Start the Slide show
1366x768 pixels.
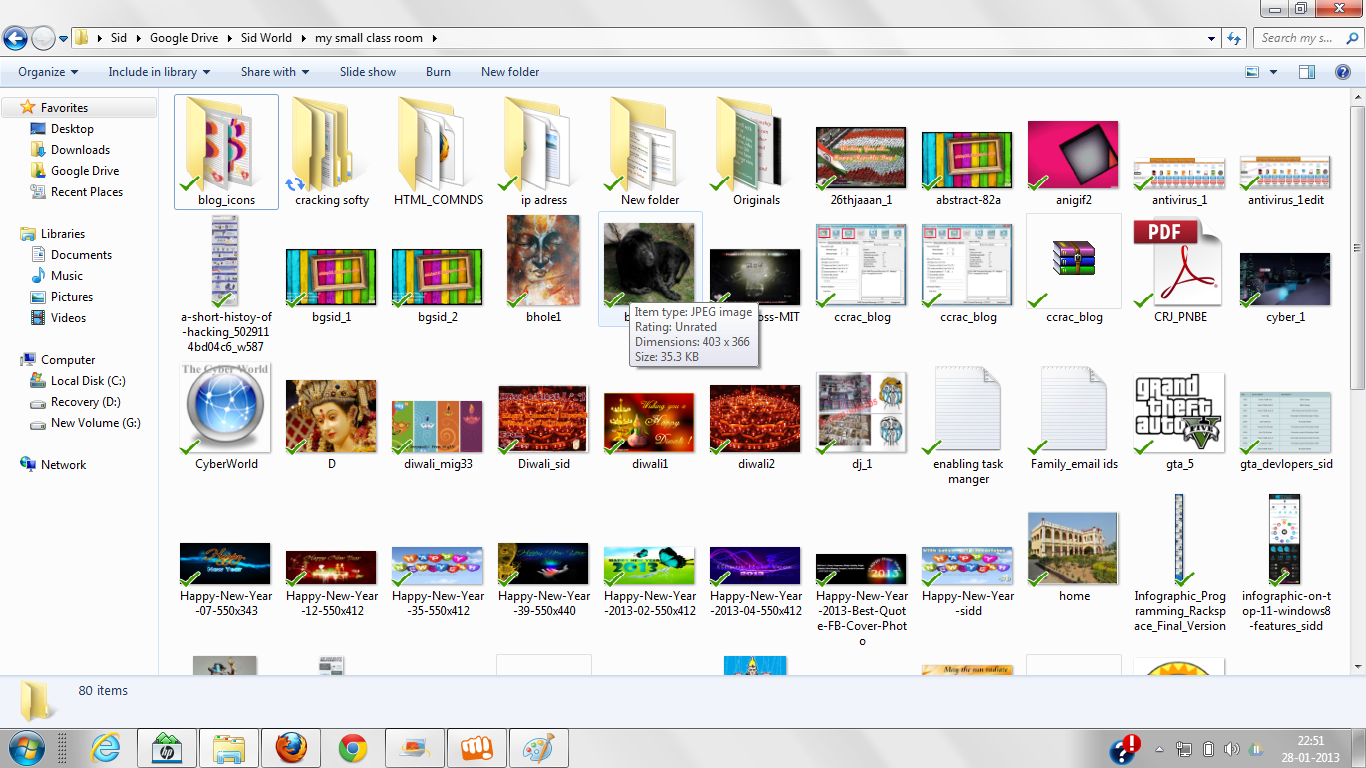368,71
